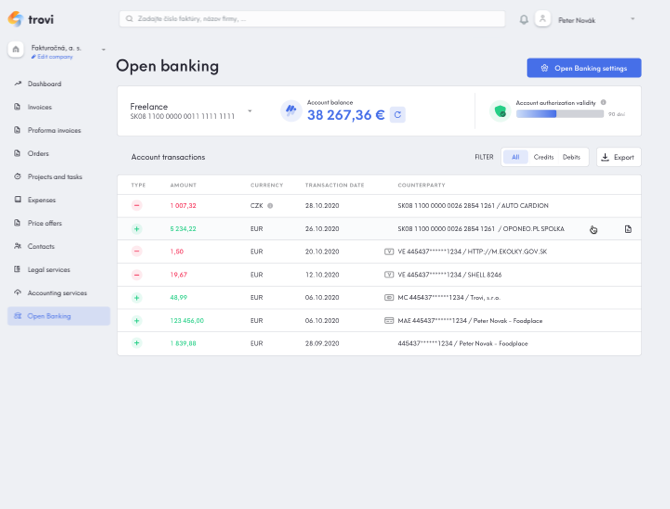Click the minus icon on 1,60 row

[x=137, y=251]
